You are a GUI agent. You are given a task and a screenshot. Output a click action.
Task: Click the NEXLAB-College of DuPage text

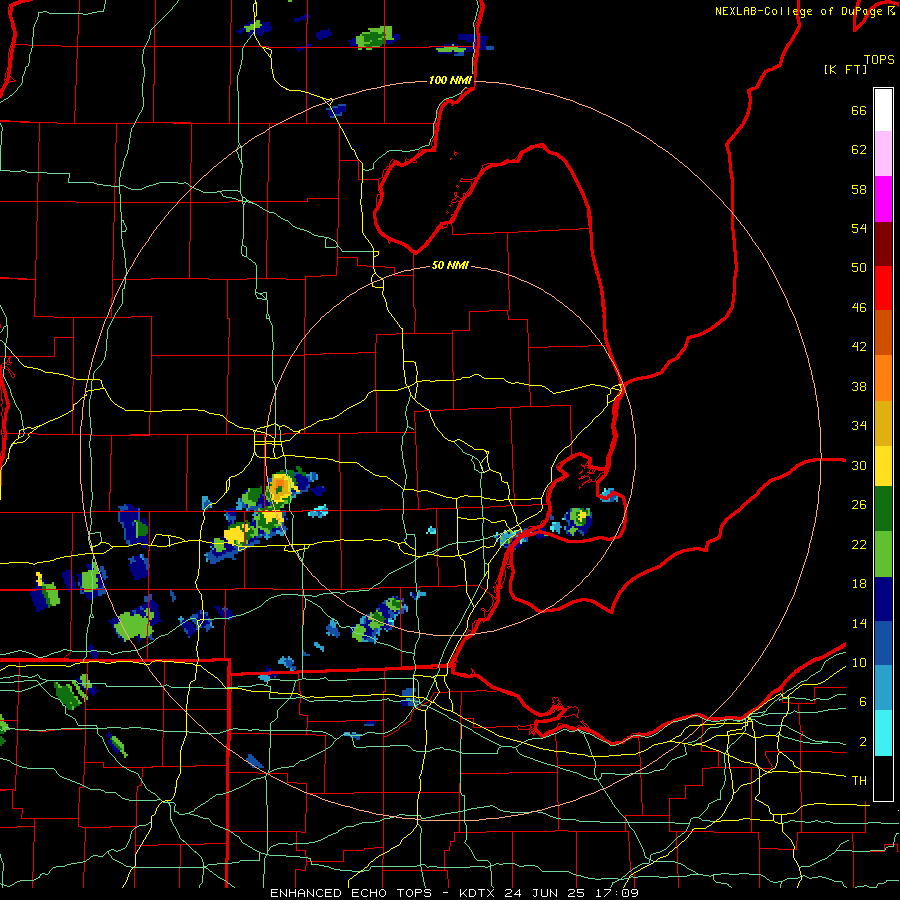point(800,11)
